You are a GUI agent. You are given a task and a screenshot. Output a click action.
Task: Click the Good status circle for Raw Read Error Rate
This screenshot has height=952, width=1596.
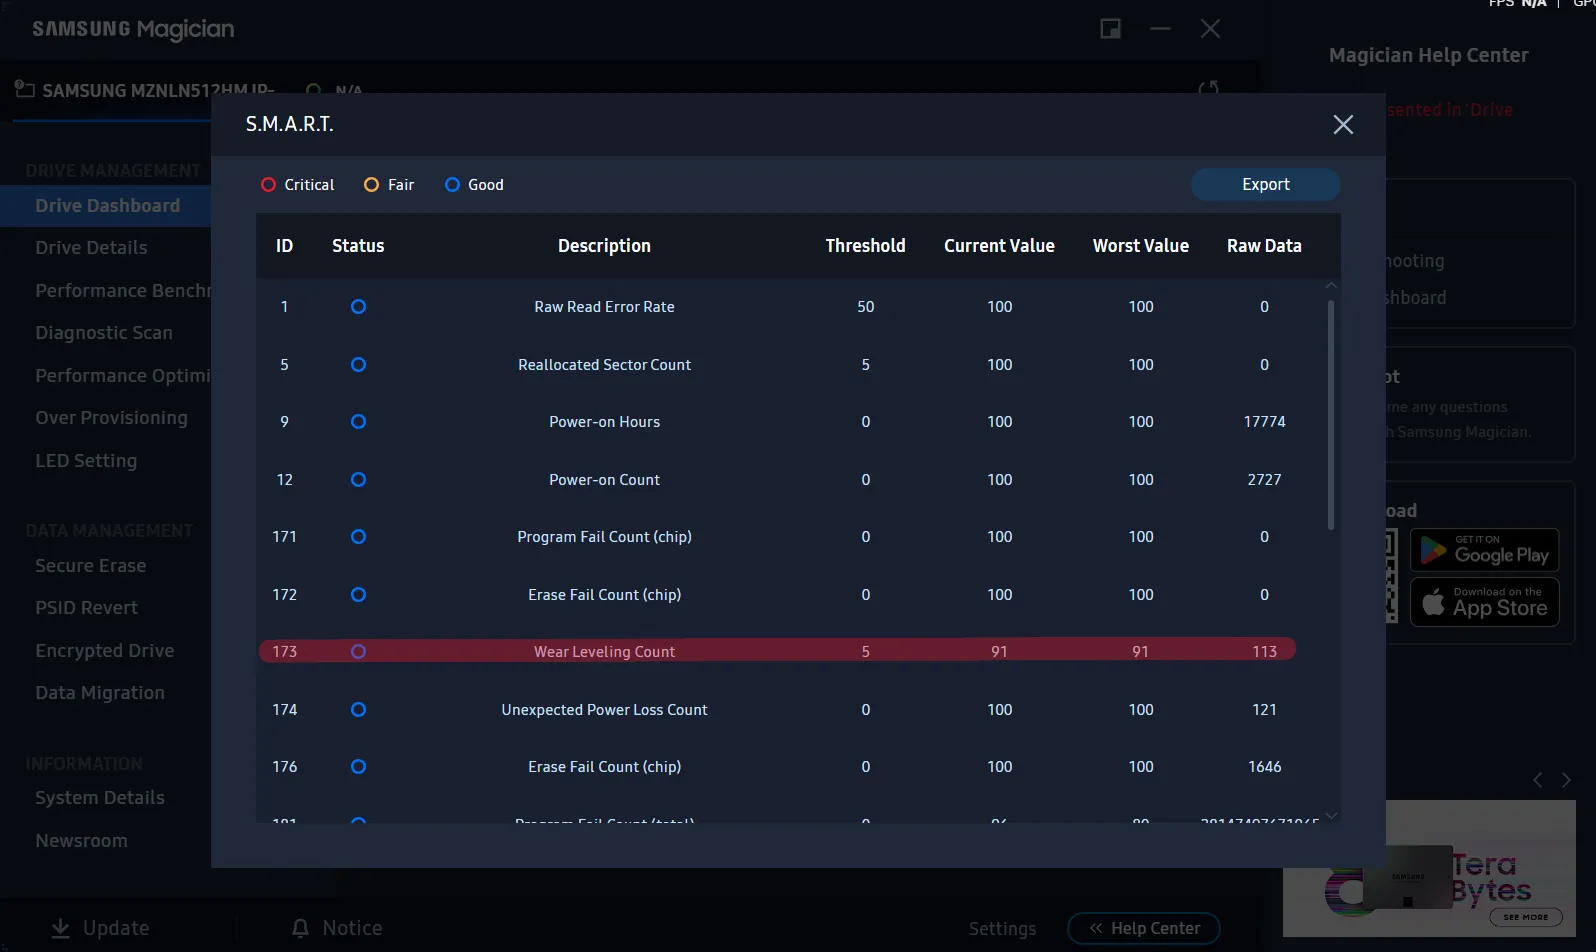click(358, 307)
